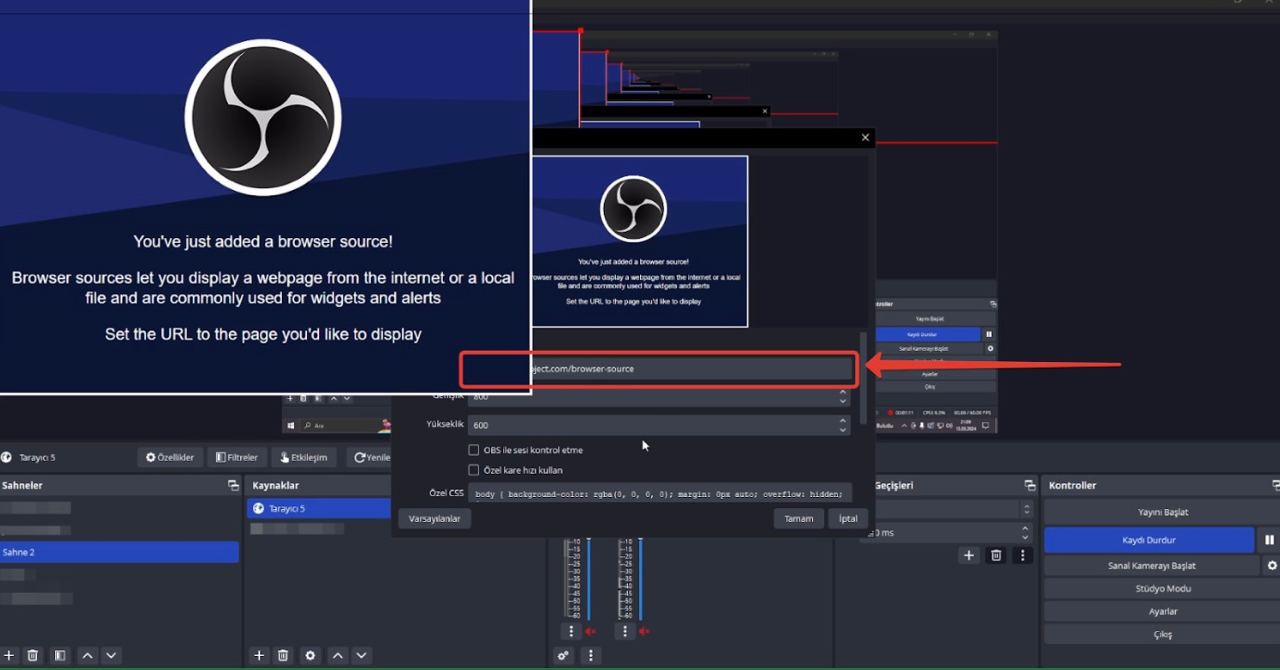Select the Etkileşim item in the source toolbar
This screenshot has width=1280, height=670.
[304, 457]
